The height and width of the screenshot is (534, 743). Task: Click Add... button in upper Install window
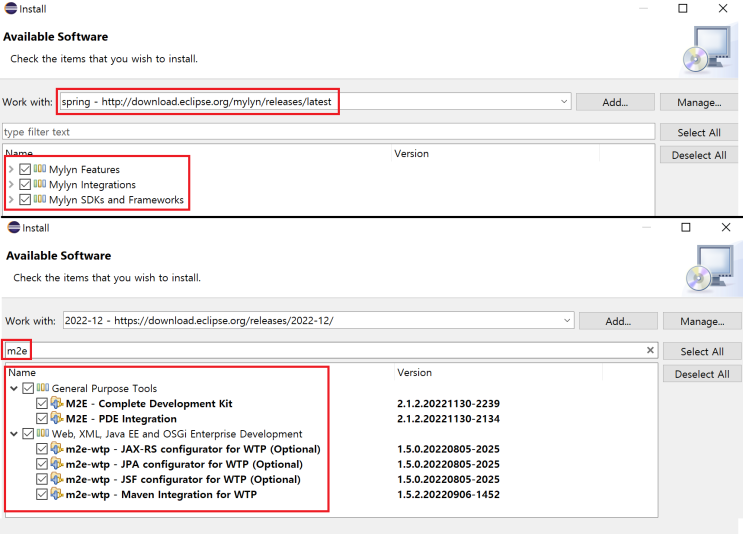coord(615,102)
